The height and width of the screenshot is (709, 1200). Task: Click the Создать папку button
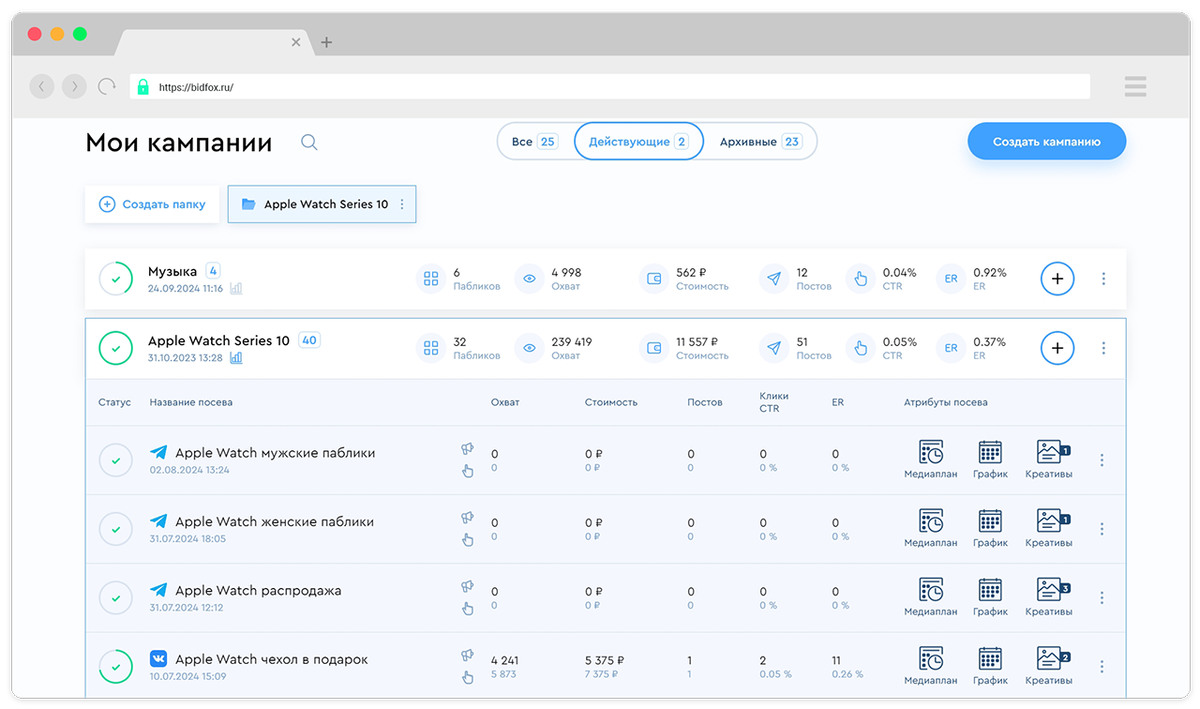pos(152,204)
